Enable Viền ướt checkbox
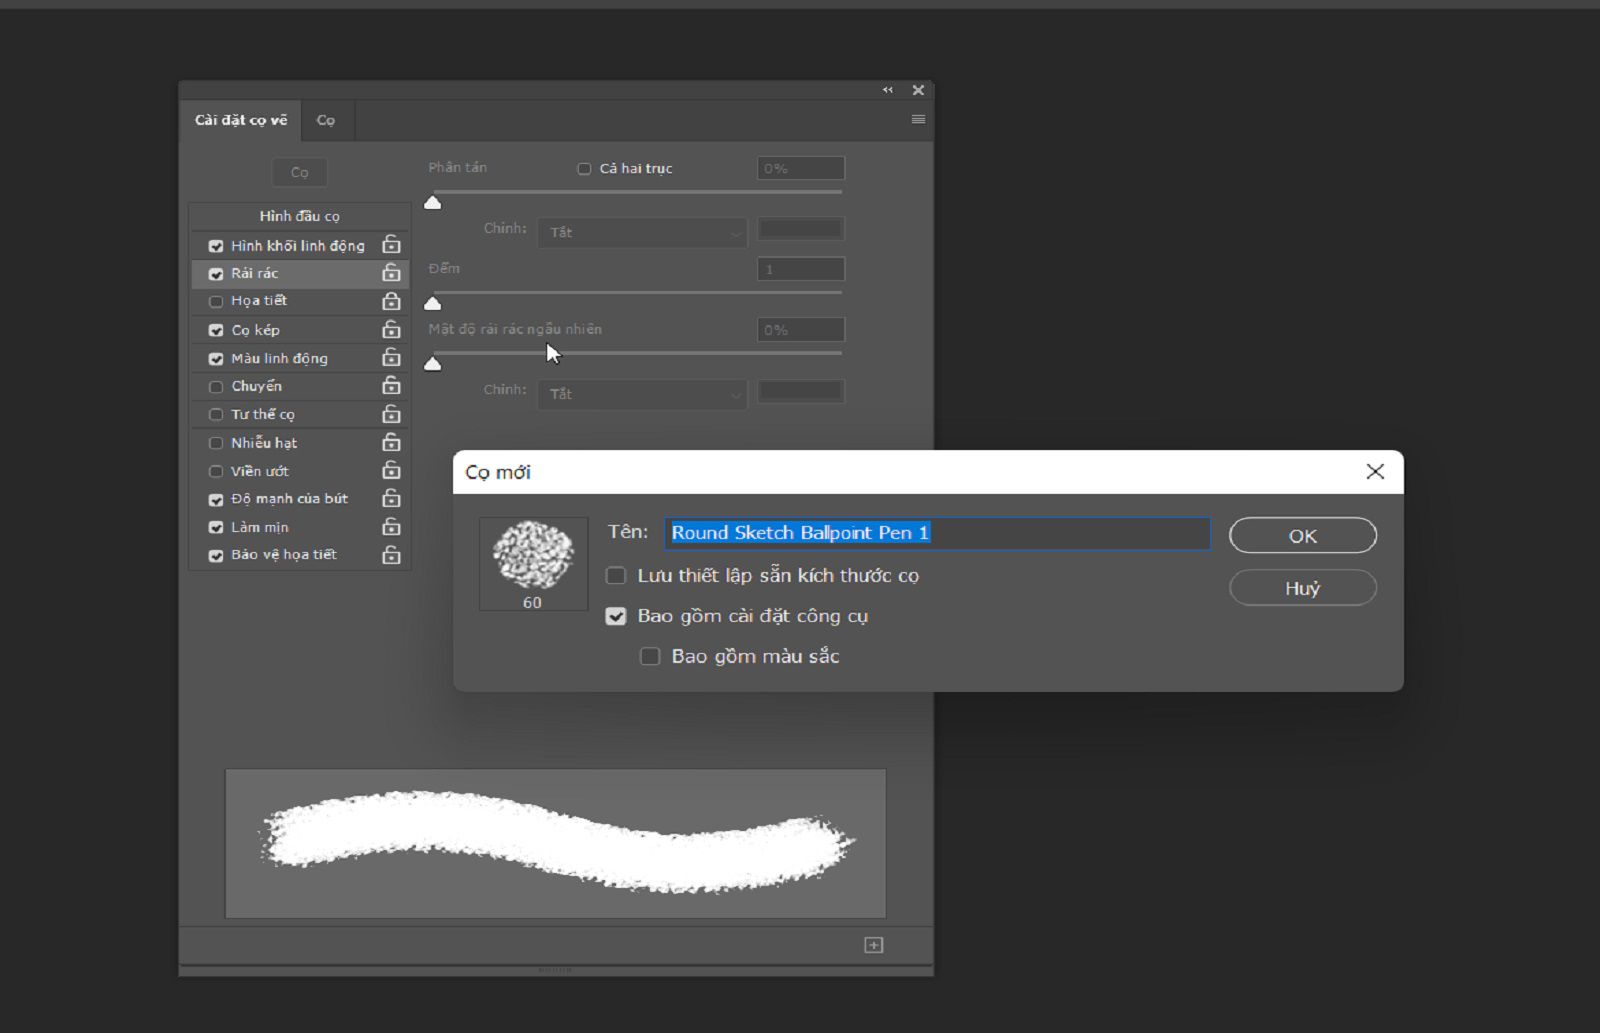The width and height of the screenshot is (1600, 1033). pyautogui.click(x=216, y=471)
